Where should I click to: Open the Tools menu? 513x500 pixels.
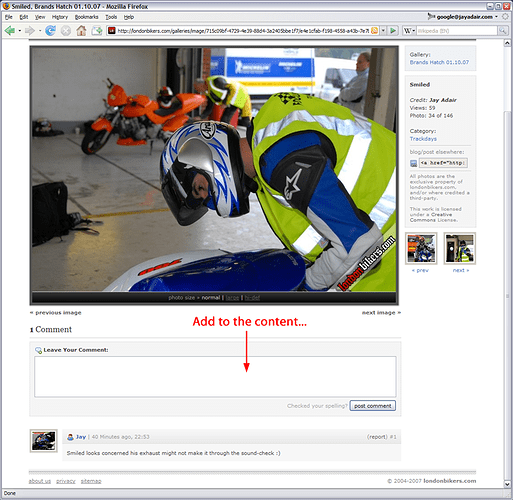click(111, 17)
